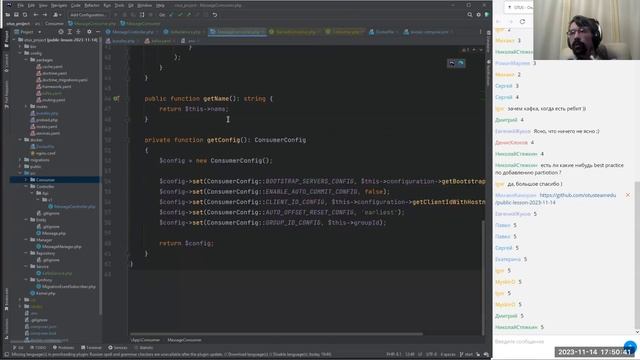Close the pinned github link message

pos(628,195)
